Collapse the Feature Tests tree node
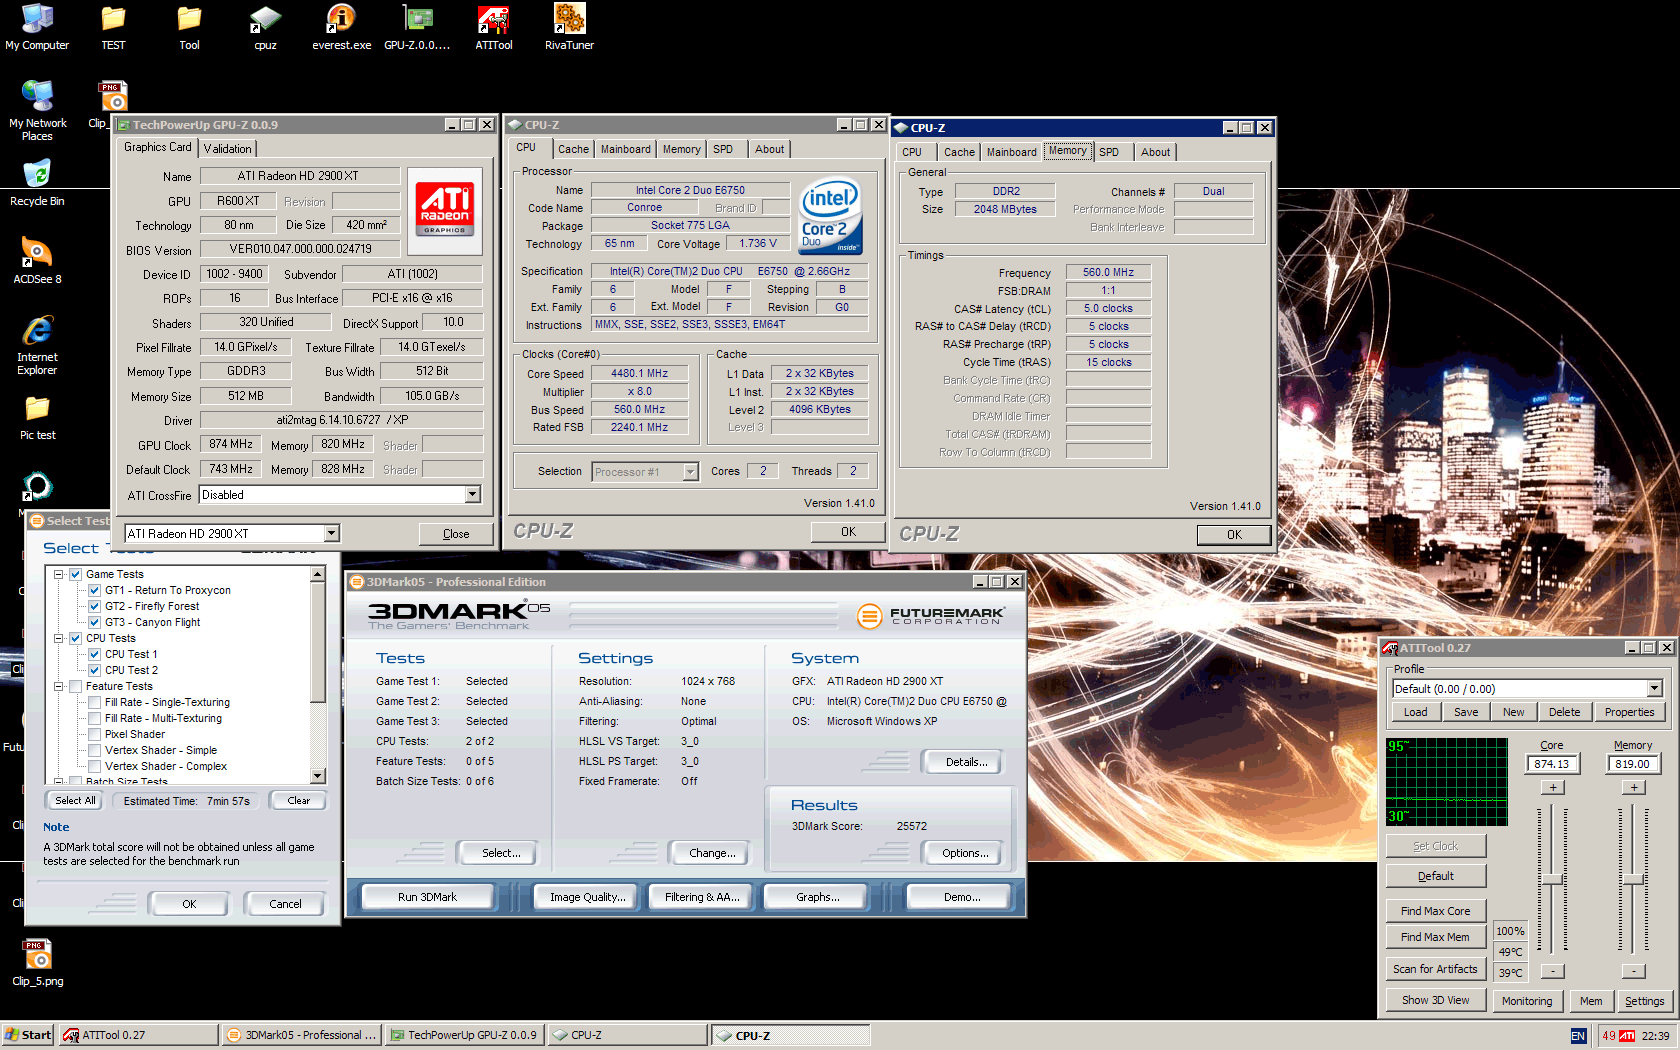The width and height of the screenshot is (1680, 1050). tap(59, 686)
